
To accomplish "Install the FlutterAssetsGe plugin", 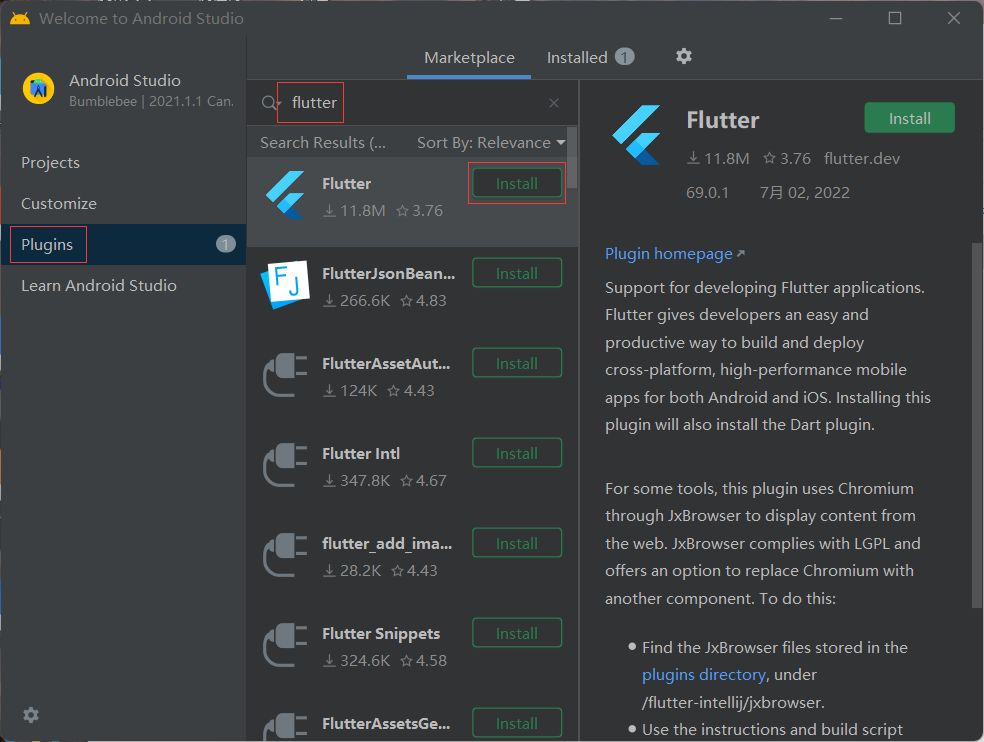I will [516, 723].
